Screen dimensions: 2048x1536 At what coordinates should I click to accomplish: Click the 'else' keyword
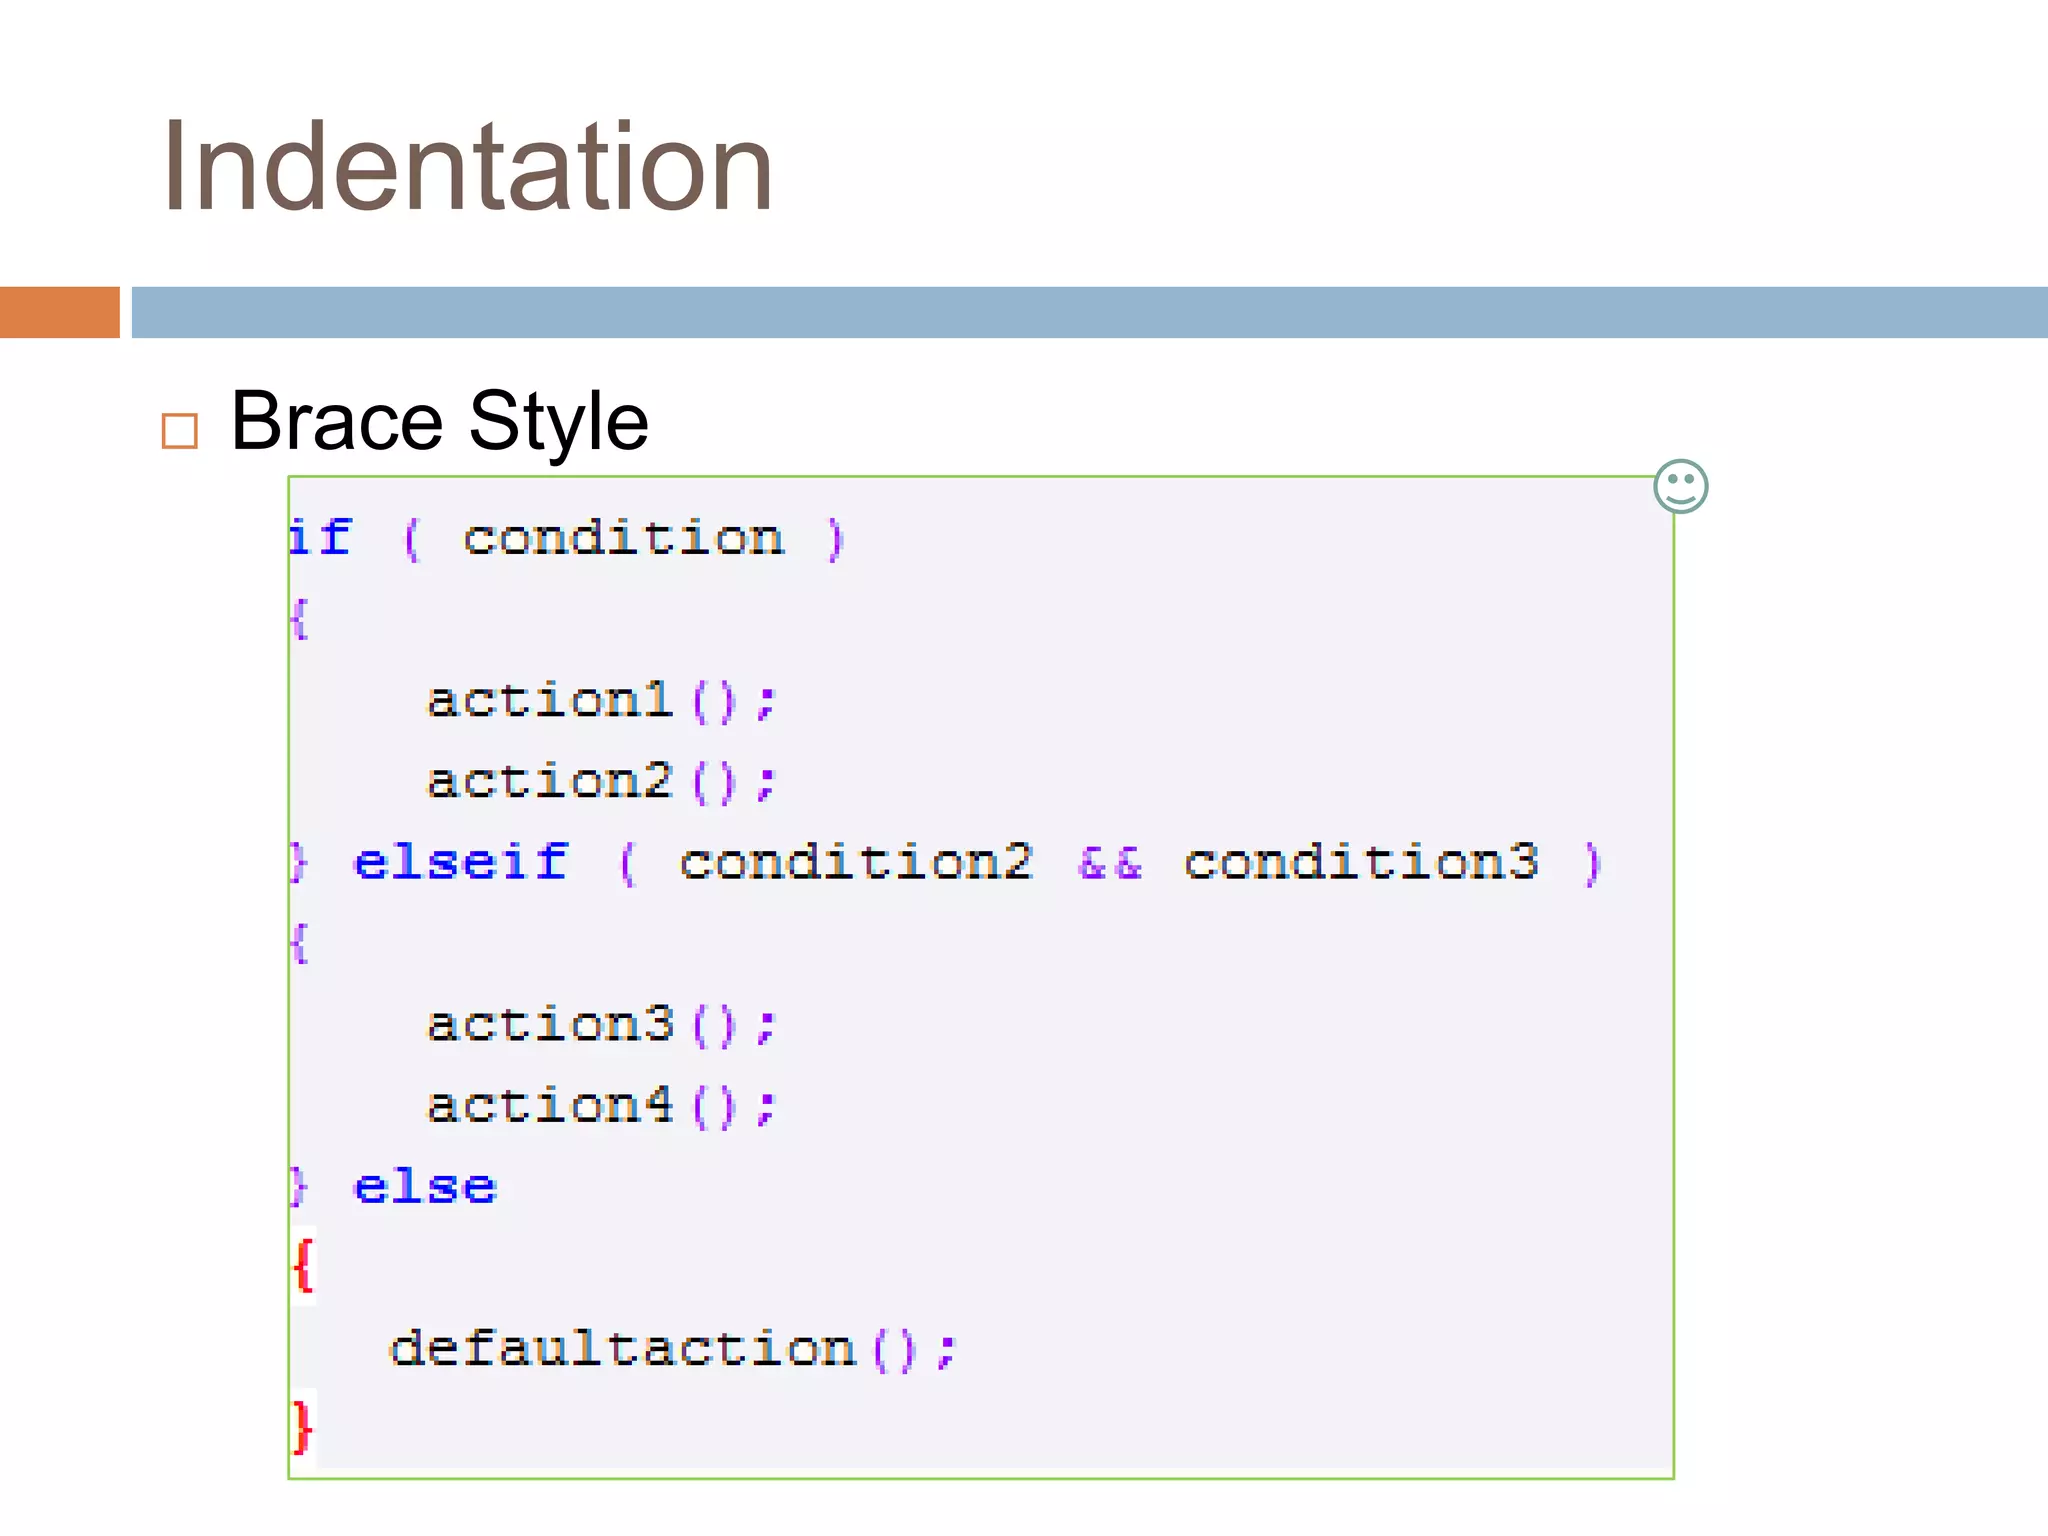[x=425, y=1187]
